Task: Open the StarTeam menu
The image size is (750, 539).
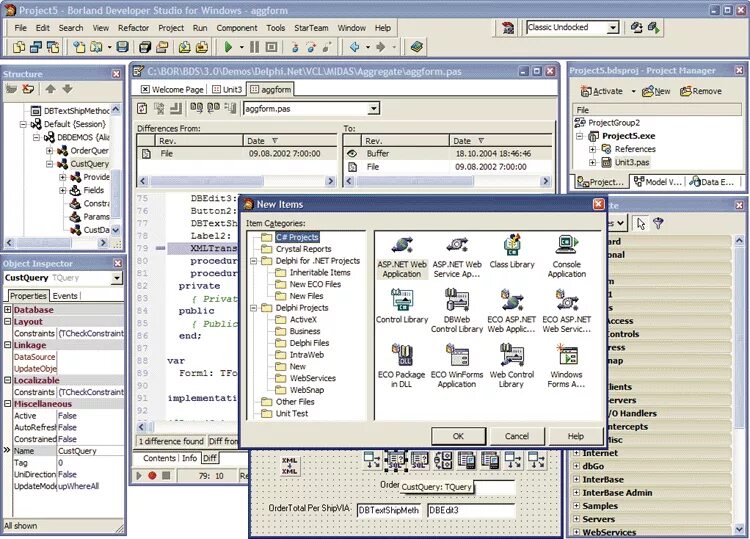Action: [311, 28]
